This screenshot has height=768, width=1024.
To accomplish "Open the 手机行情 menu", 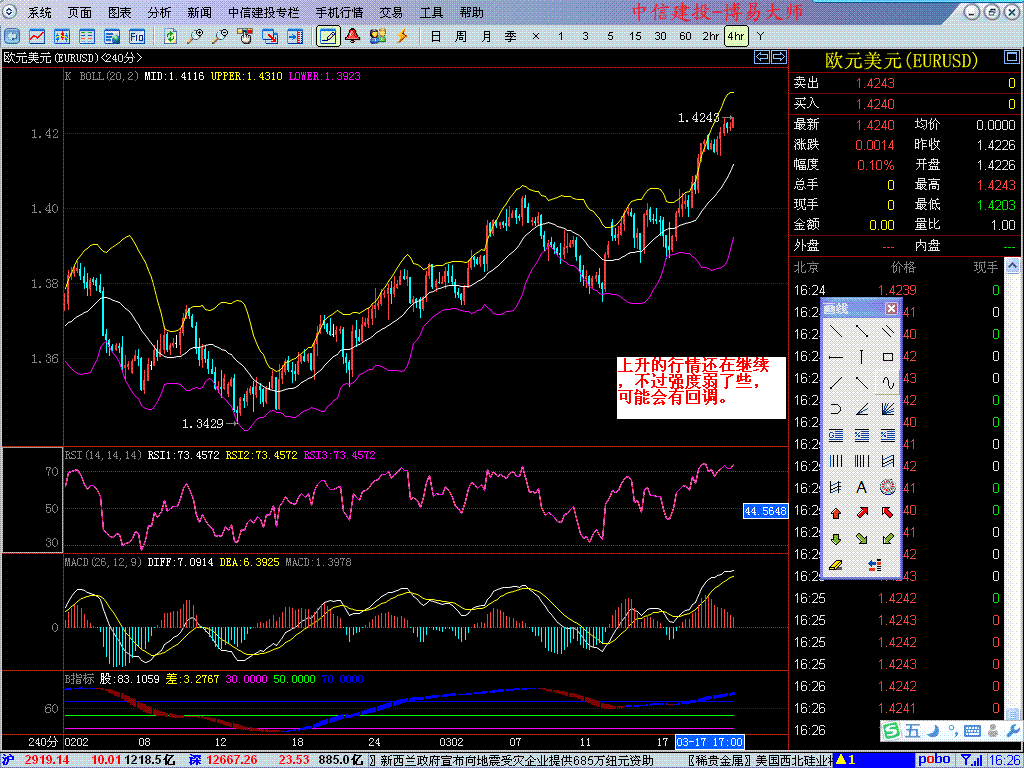I will [340, 12].
